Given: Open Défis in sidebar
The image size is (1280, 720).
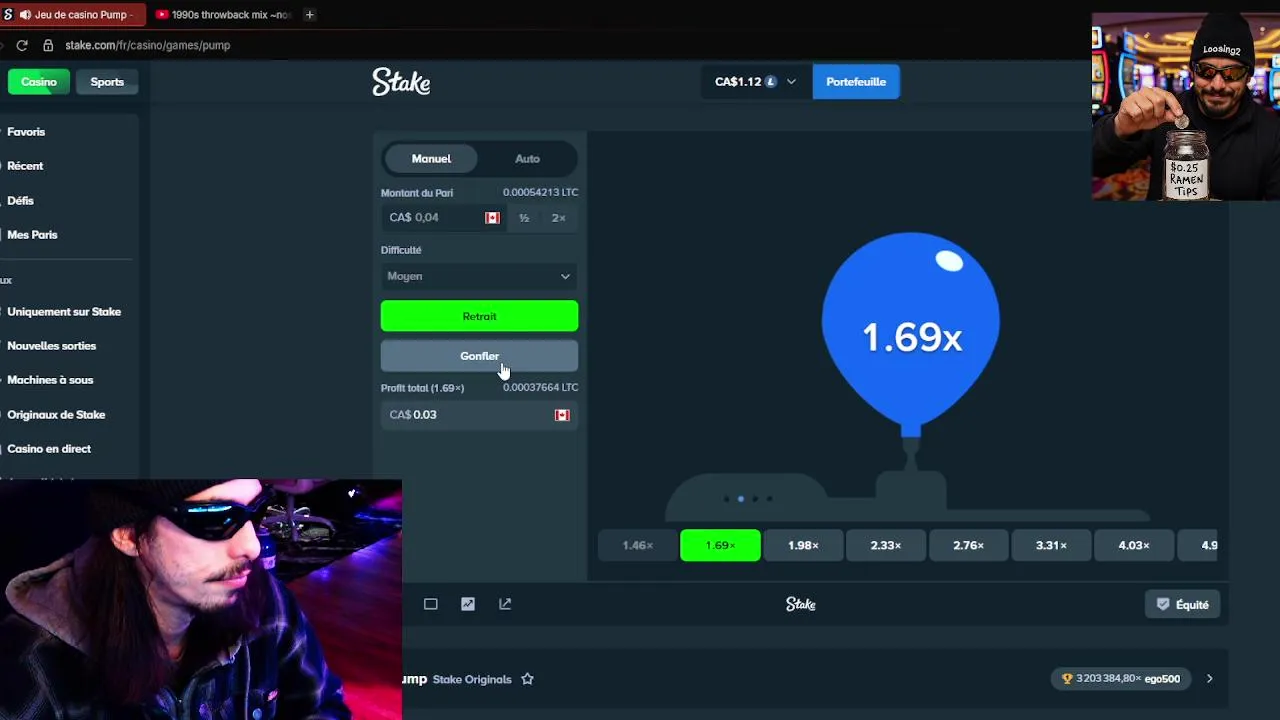Looking at the screenshot, I should tap(20, 201).
